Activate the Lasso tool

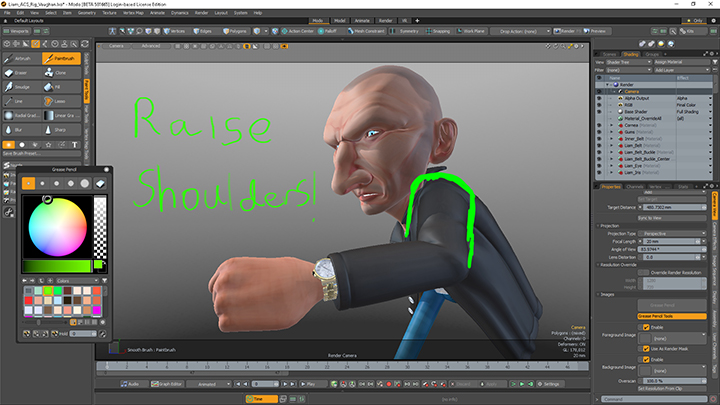(60, 101)
